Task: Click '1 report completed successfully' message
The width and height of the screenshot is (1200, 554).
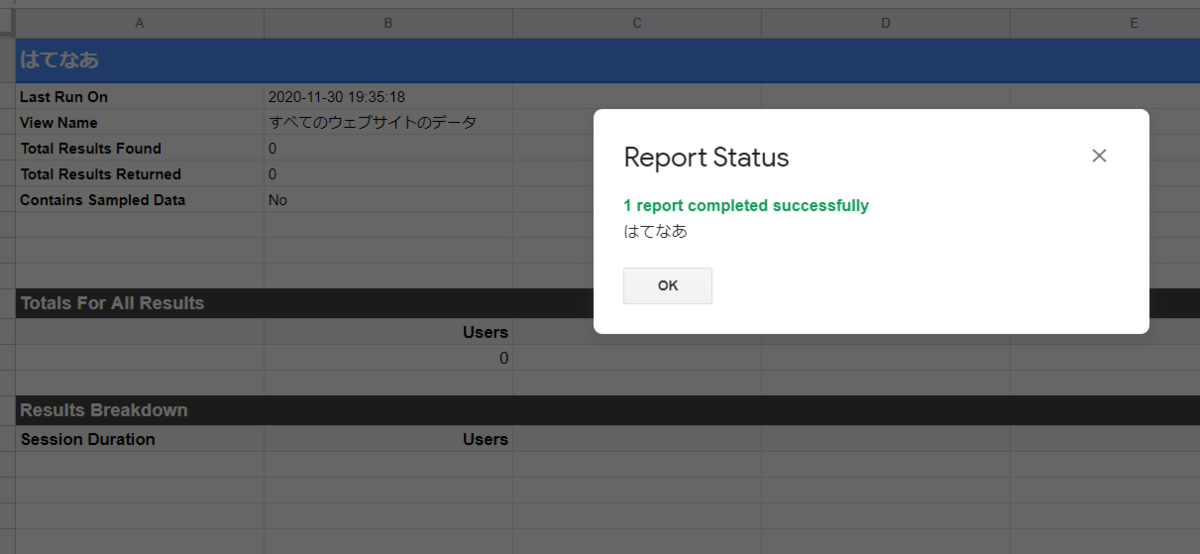Action: click(x=746, y=206)
